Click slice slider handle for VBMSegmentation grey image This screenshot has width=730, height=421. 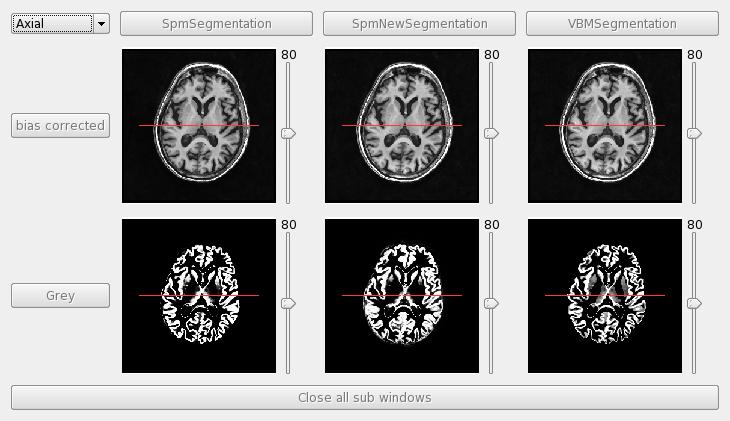coord(694,303)
